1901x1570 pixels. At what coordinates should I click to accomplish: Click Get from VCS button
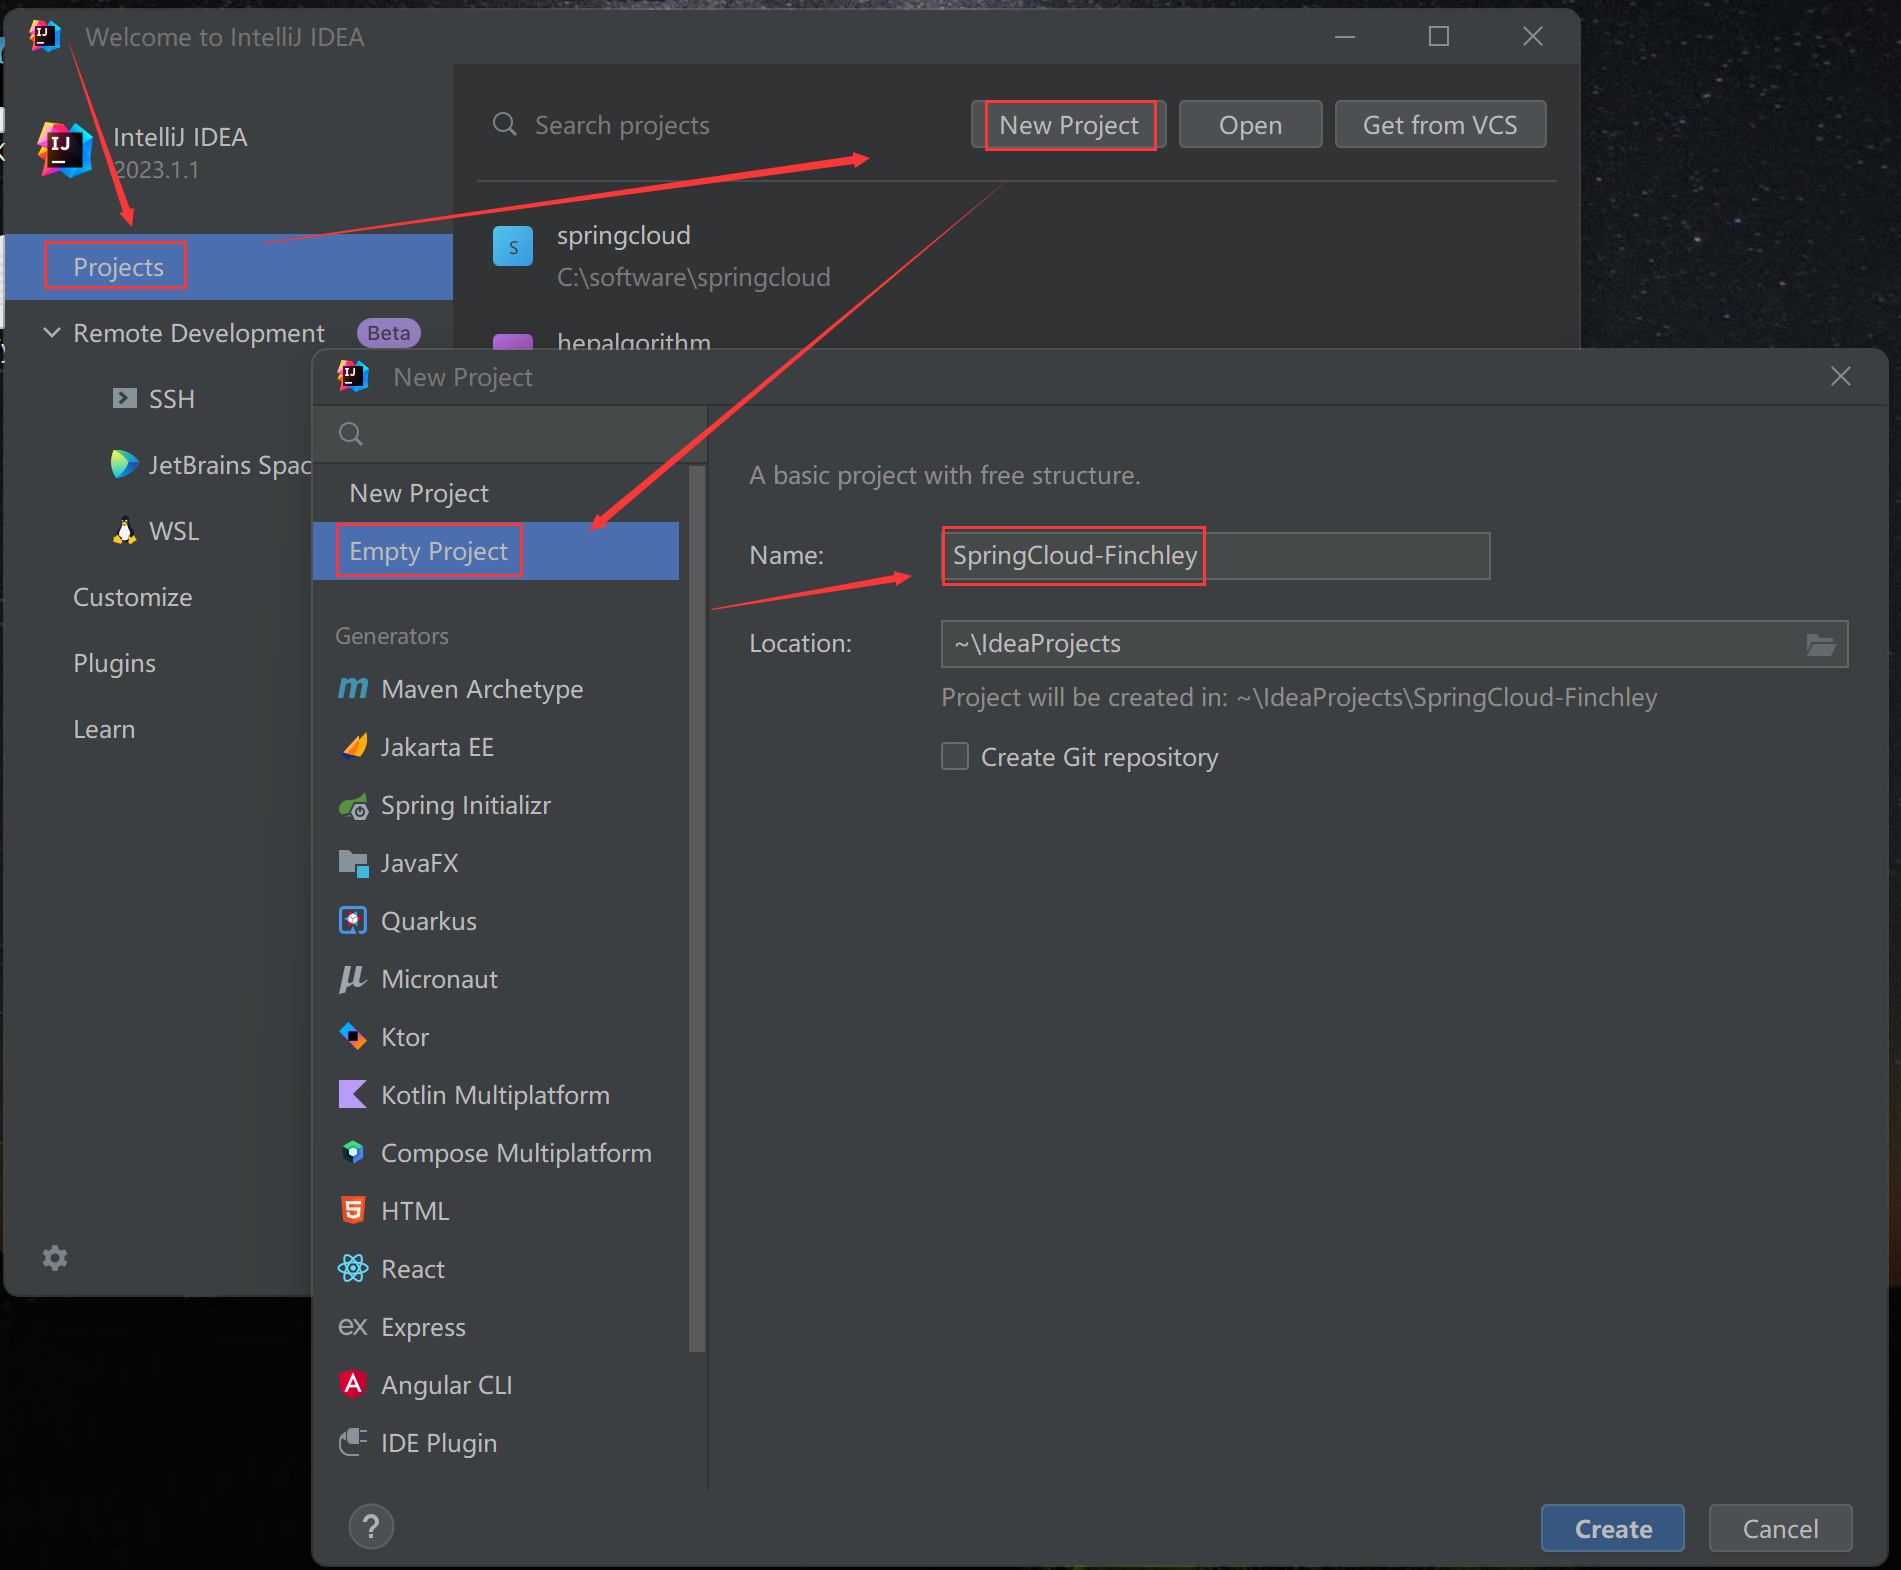point(1440,125)
